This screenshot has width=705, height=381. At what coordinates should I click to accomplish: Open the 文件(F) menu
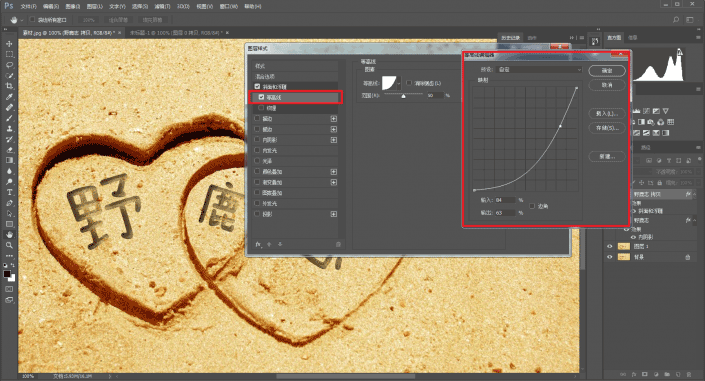pos(29,6)
